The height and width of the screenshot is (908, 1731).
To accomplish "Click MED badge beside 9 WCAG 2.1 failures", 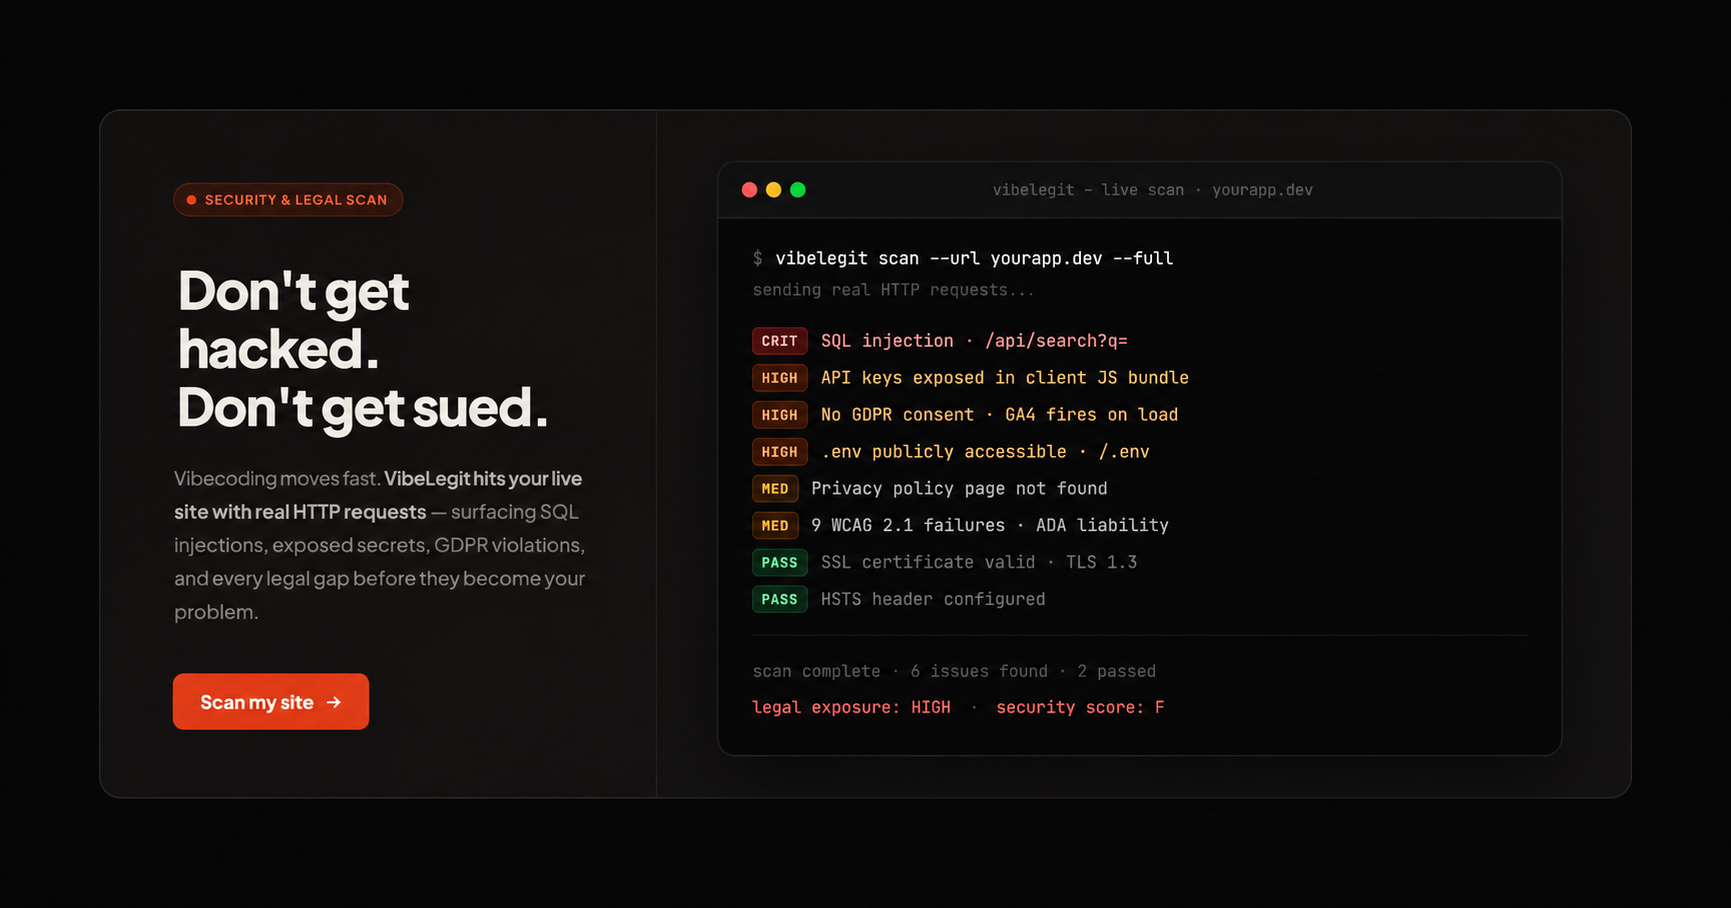I will tap(775, 526).
